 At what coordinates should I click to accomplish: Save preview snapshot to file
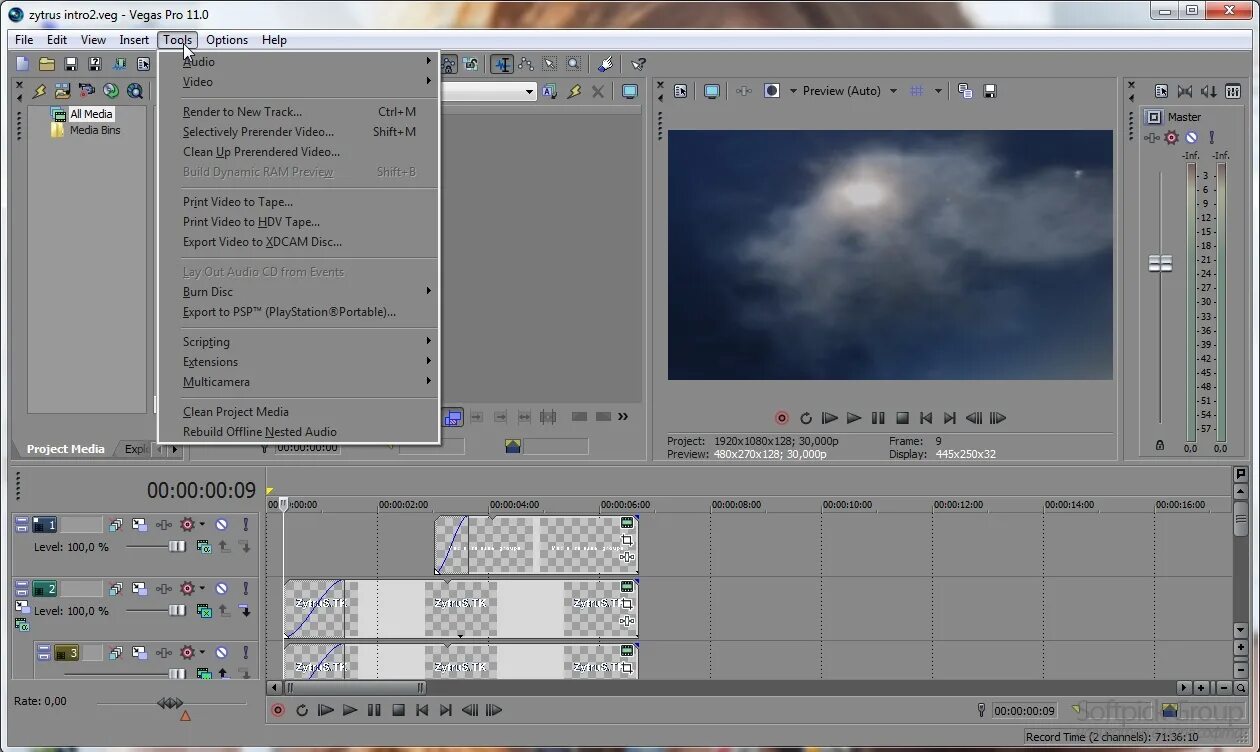(x=990, y=91)
